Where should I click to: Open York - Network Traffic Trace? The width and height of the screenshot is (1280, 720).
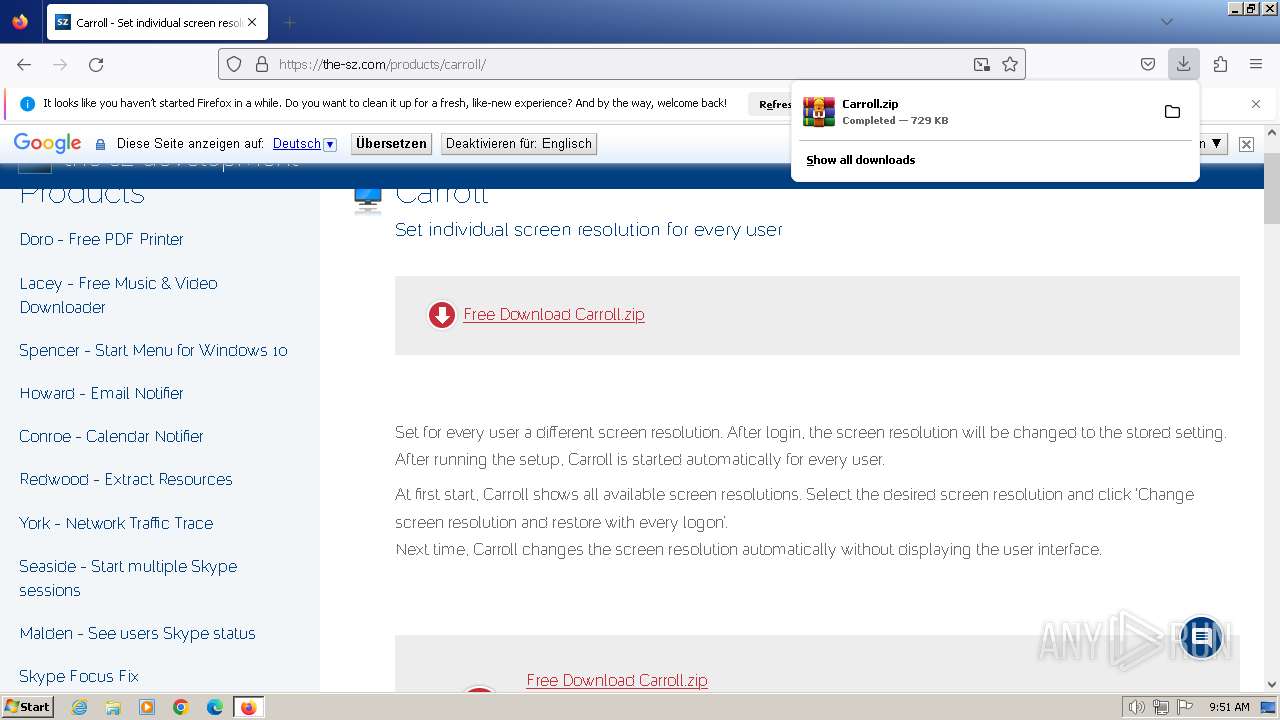coord(116,523)
